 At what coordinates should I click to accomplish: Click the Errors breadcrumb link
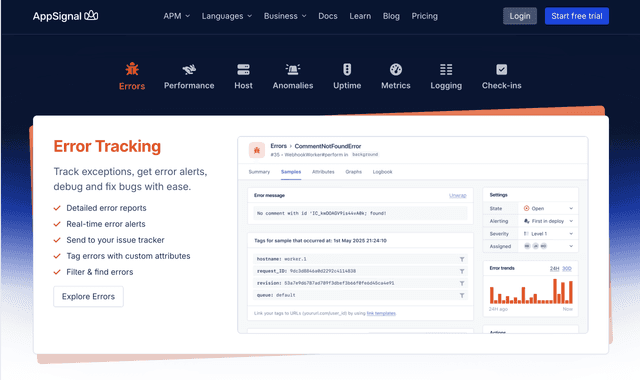coord(278,146)
